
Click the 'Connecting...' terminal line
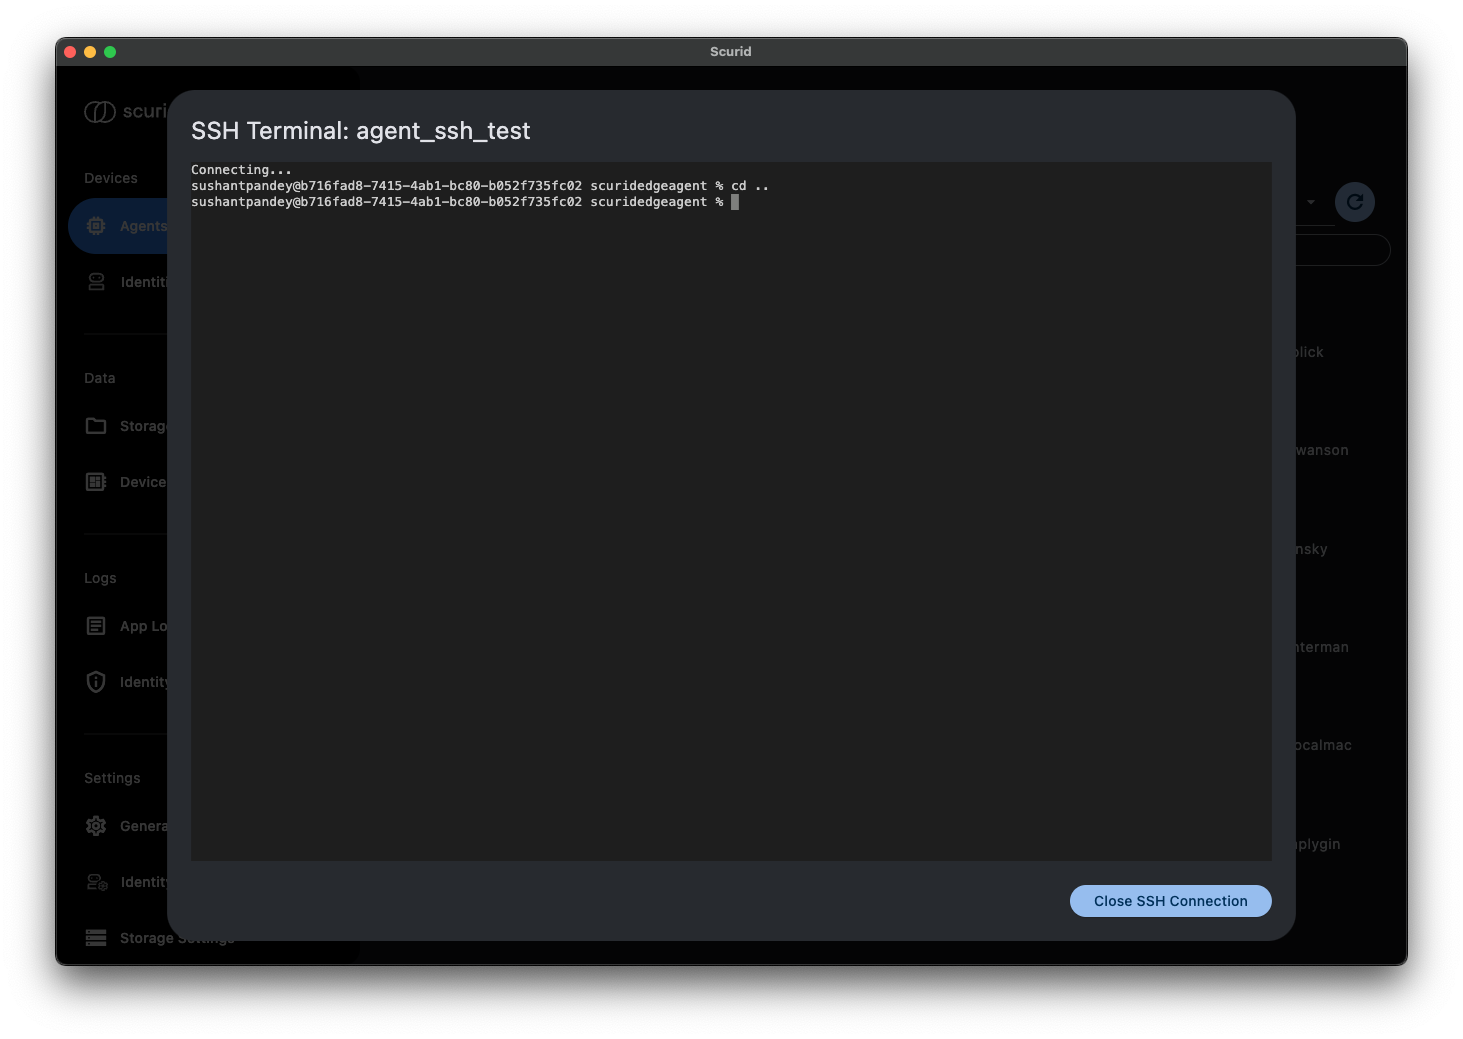pyautogui.click(x=241, y=170)
